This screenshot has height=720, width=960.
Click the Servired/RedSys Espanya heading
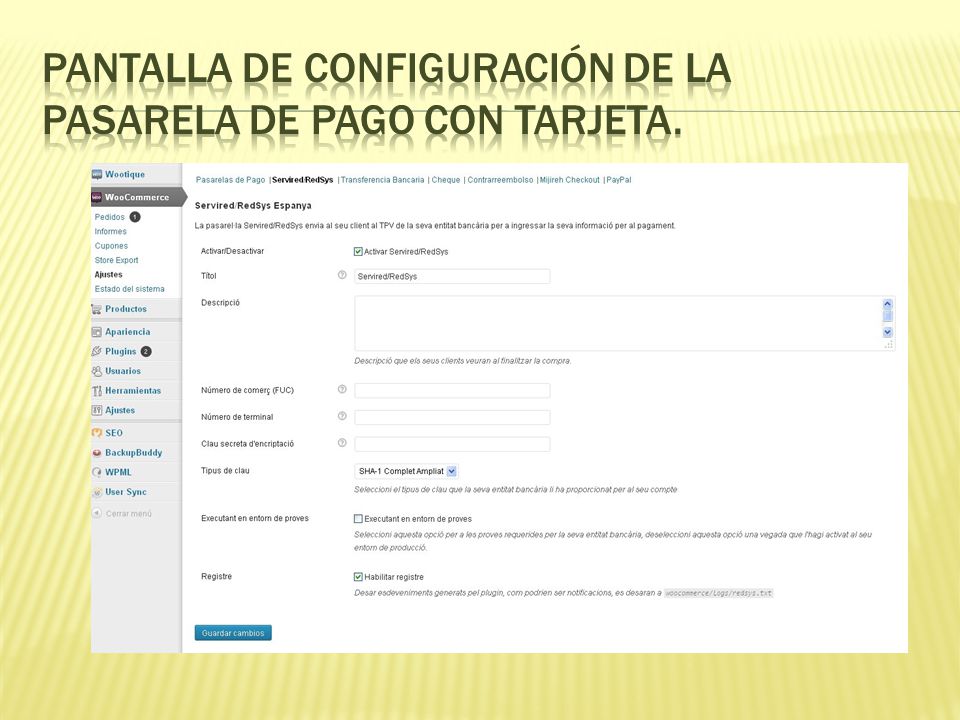coord(253,206)
